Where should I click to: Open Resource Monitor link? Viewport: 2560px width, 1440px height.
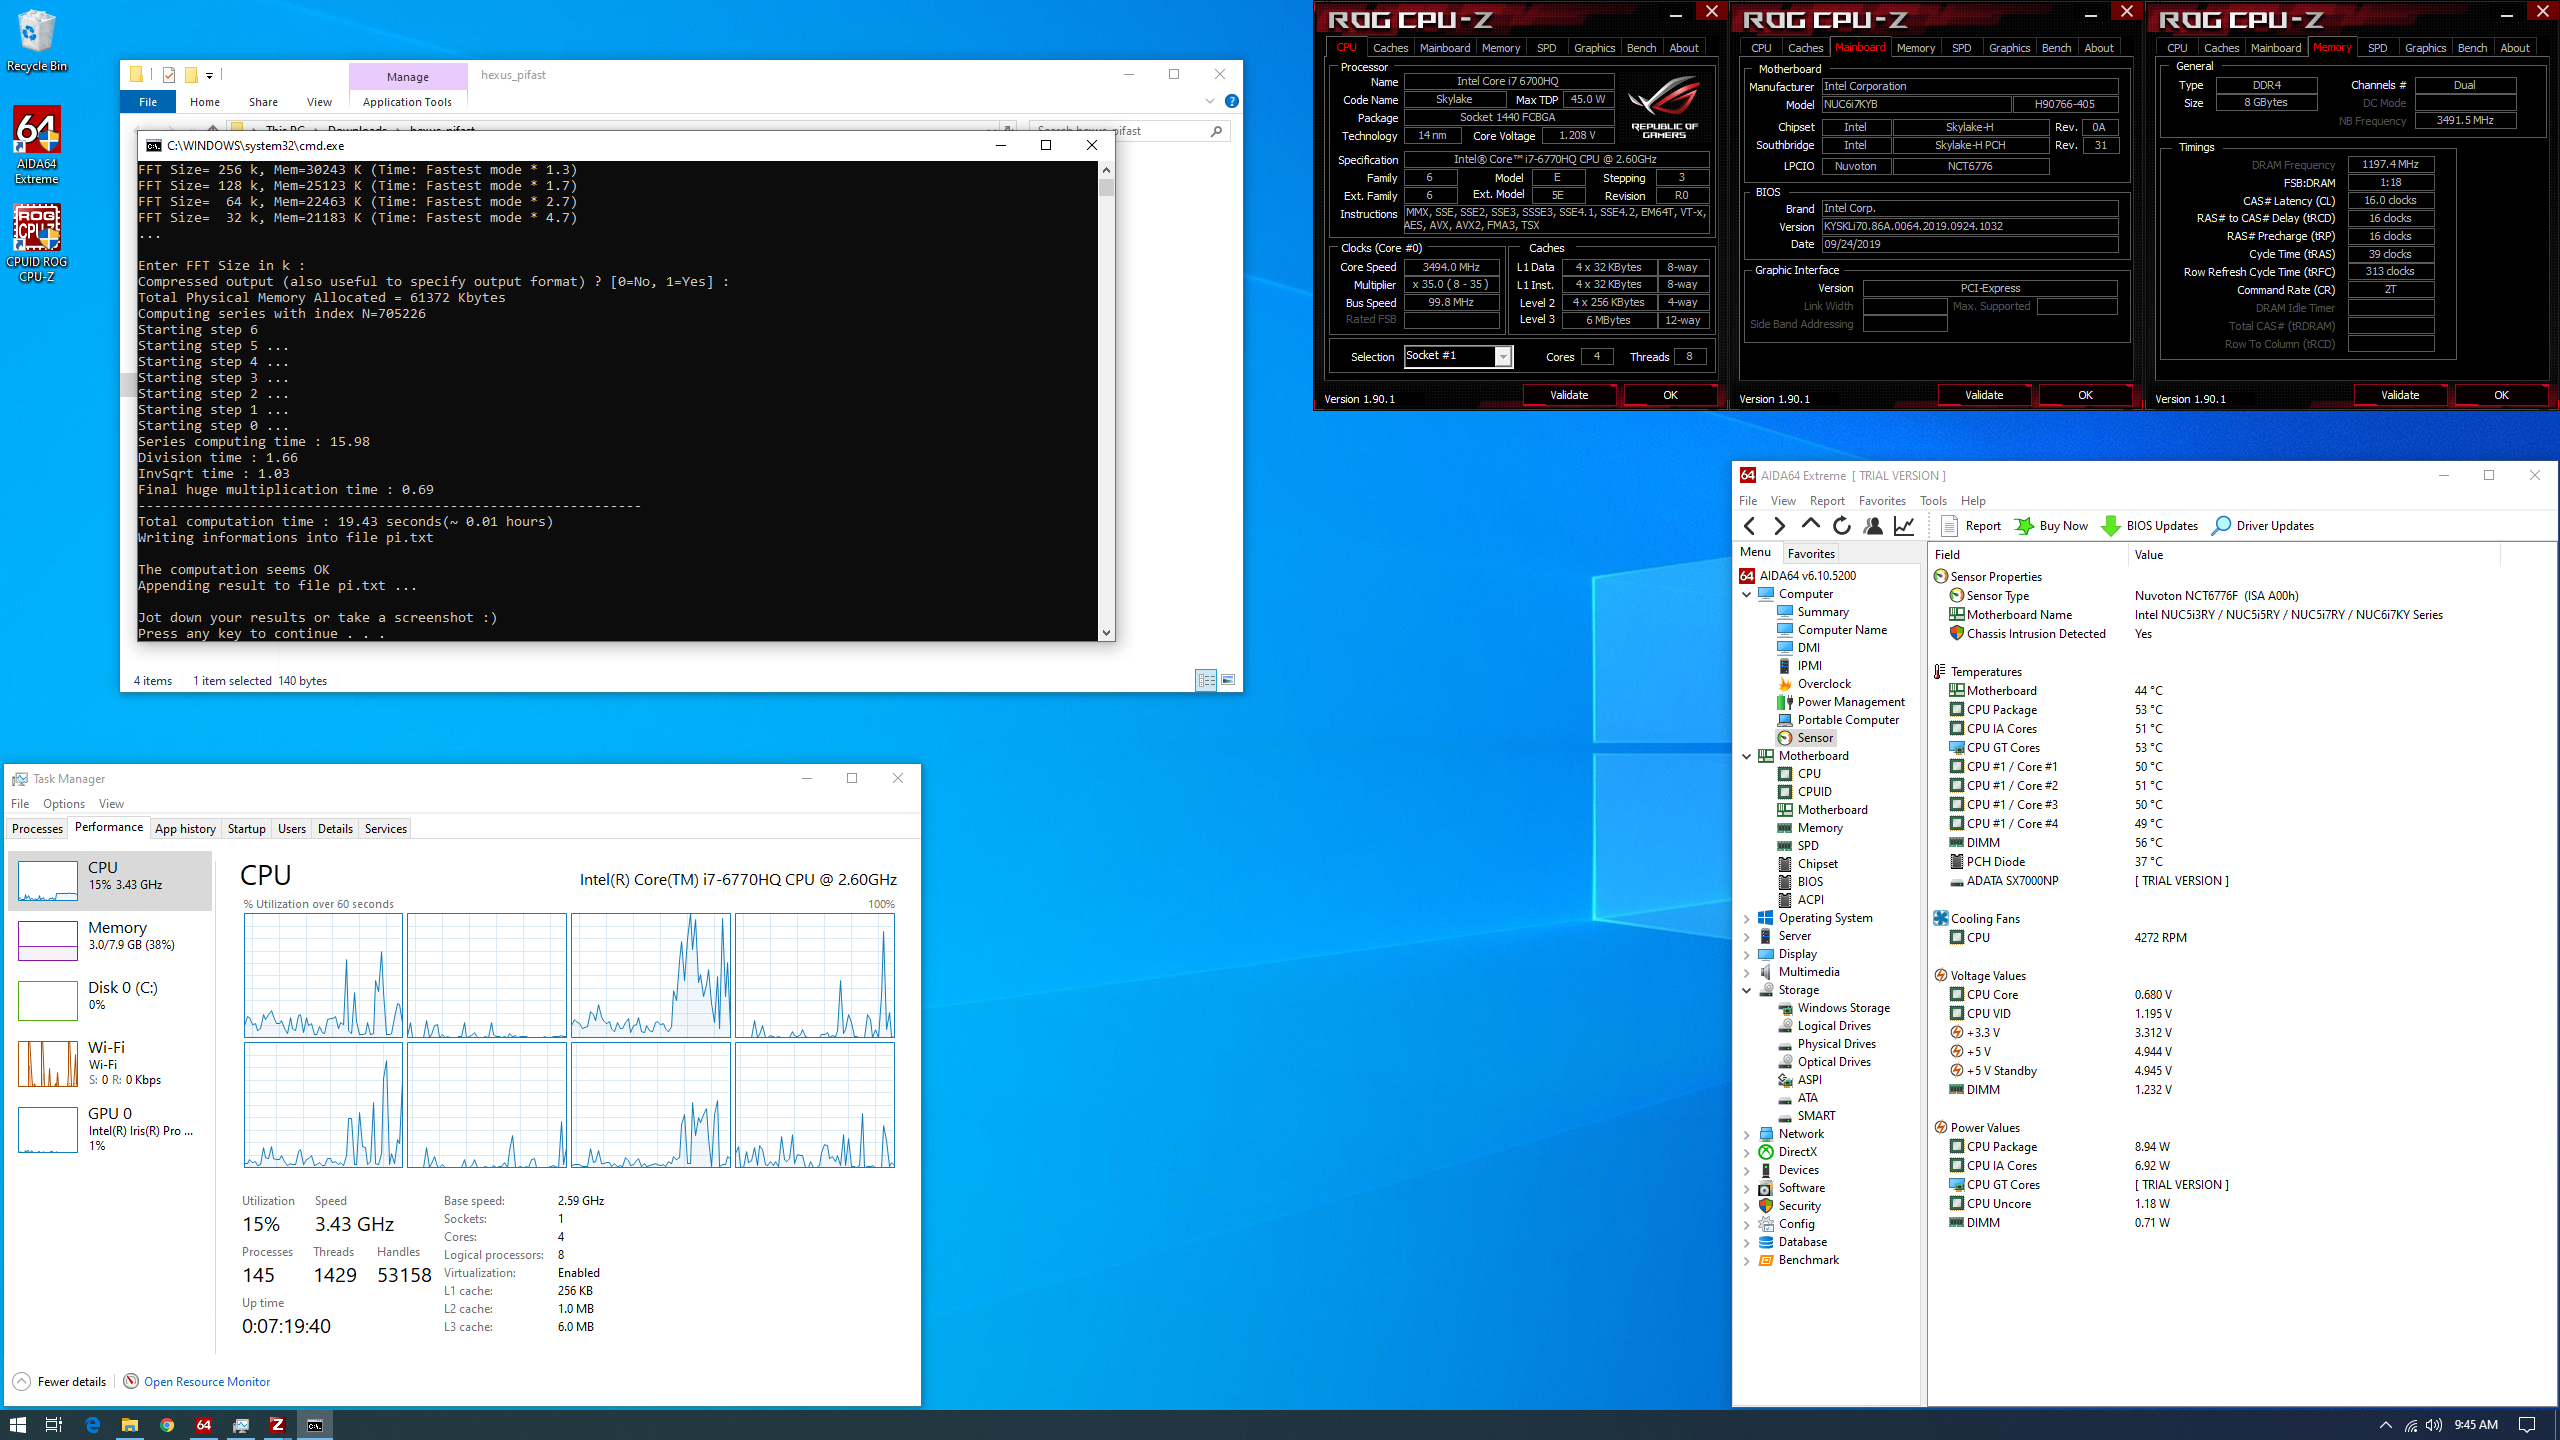(x=197, y=1382)
